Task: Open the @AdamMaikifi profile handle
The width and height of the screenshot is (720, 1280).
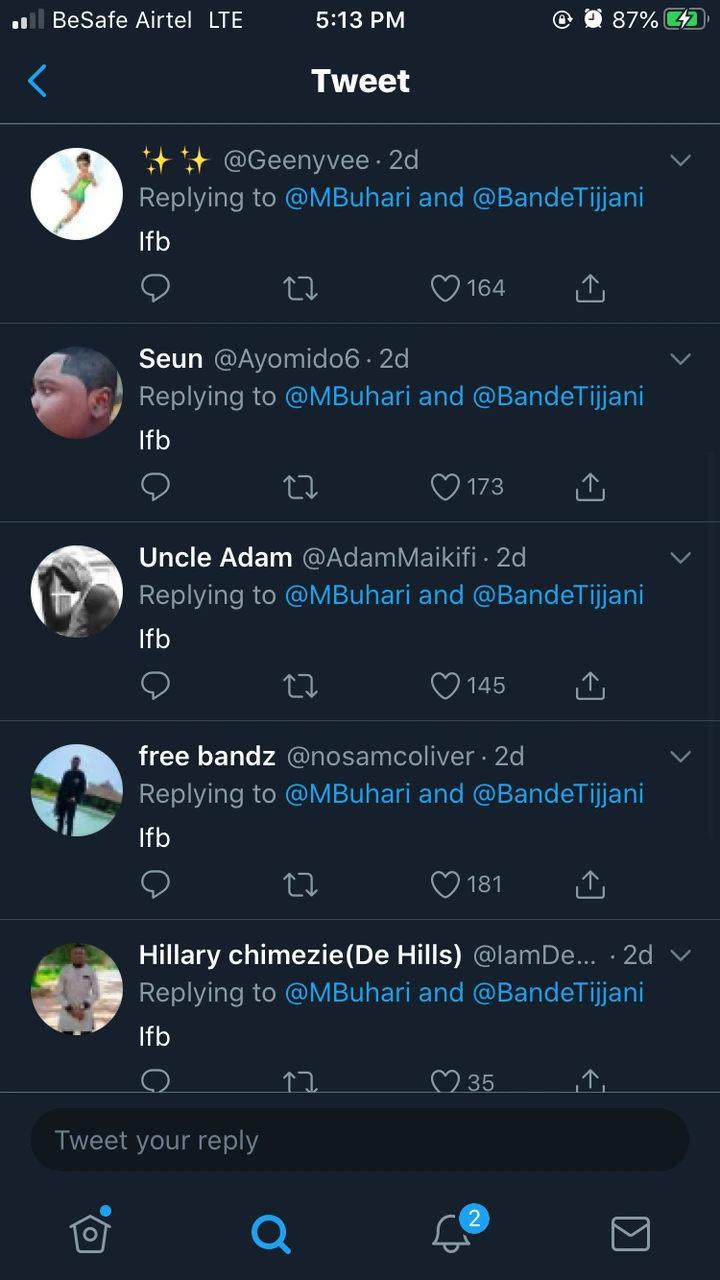Action: (389, 558)
